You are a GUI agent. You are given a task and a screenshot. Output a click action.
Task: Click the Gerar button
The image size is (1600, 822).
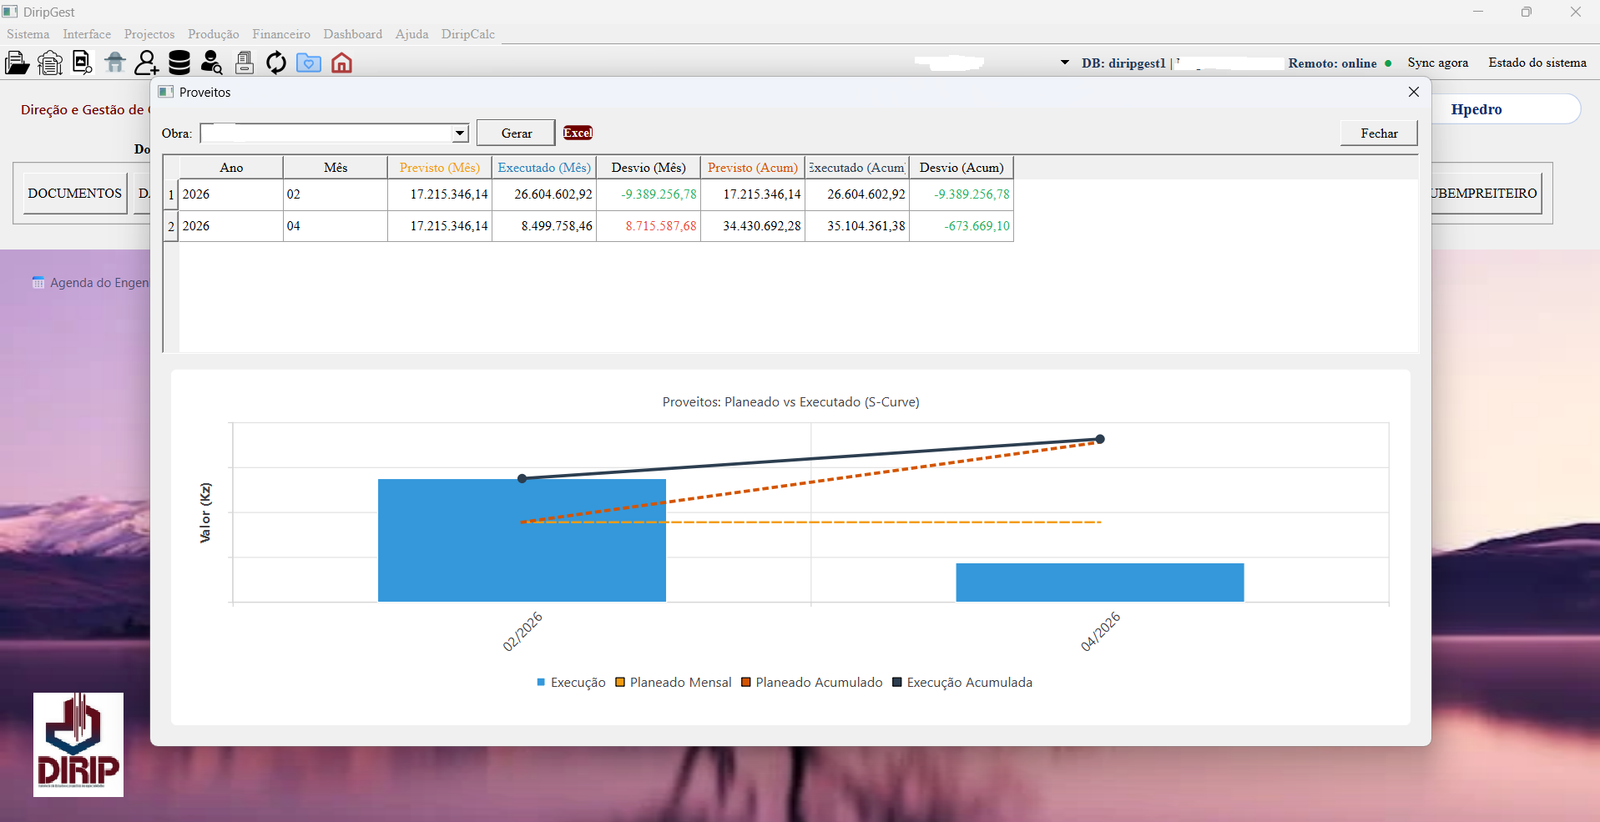pyautogui.click(x=516, y=133)
